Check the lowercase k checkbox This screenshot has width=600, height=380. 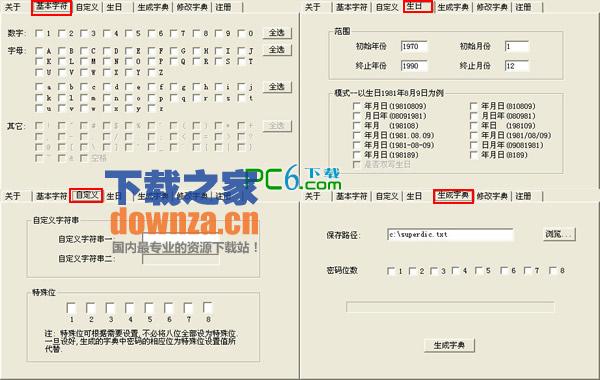click(39, 98)
